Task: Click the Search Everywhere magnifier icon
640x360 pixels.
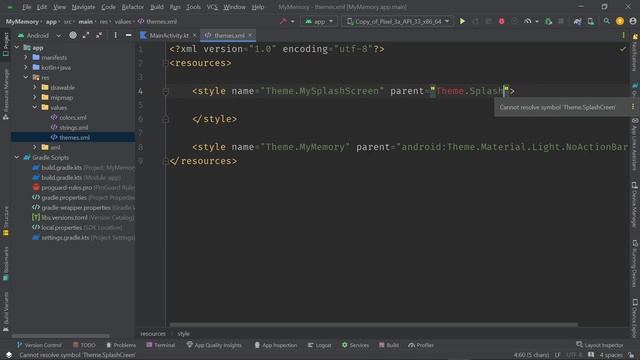Action: 607,21
